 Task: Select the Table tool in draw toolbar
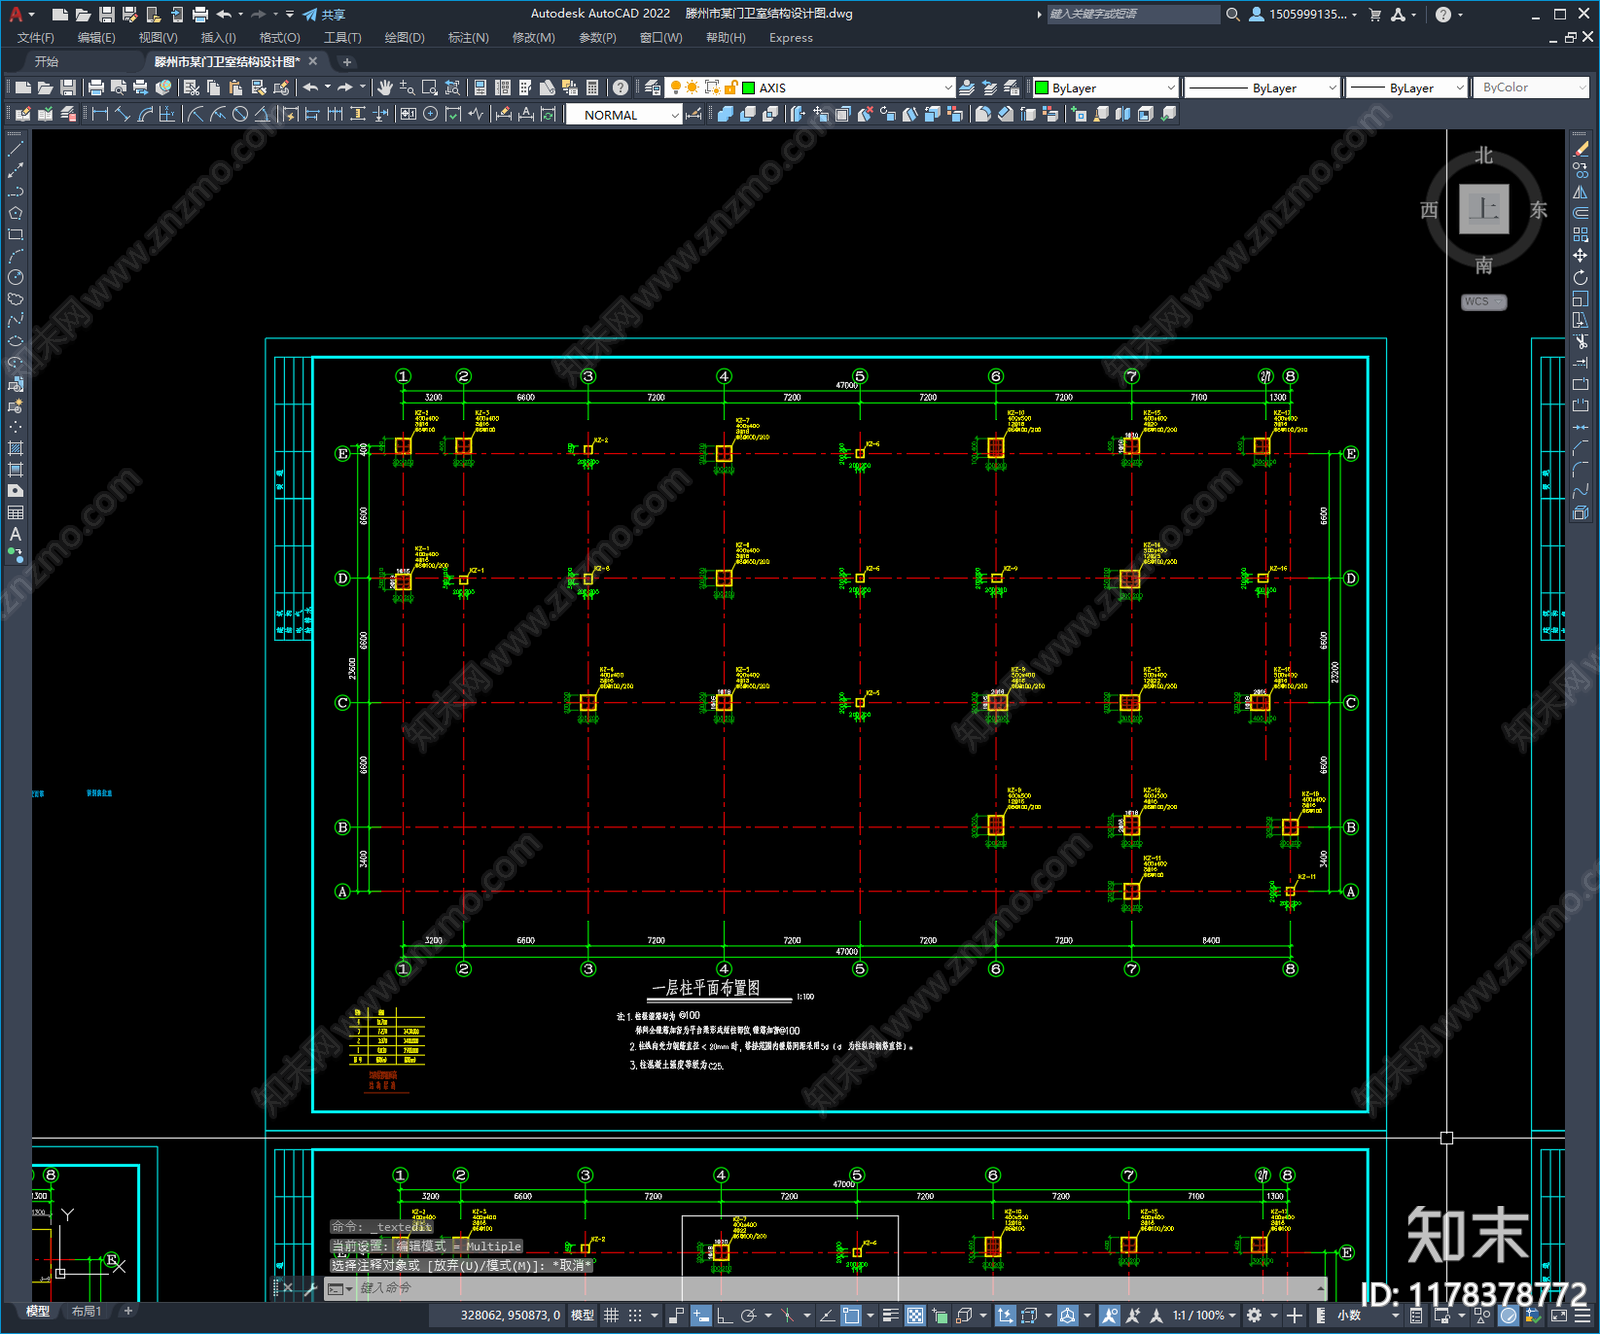[15, 513]
